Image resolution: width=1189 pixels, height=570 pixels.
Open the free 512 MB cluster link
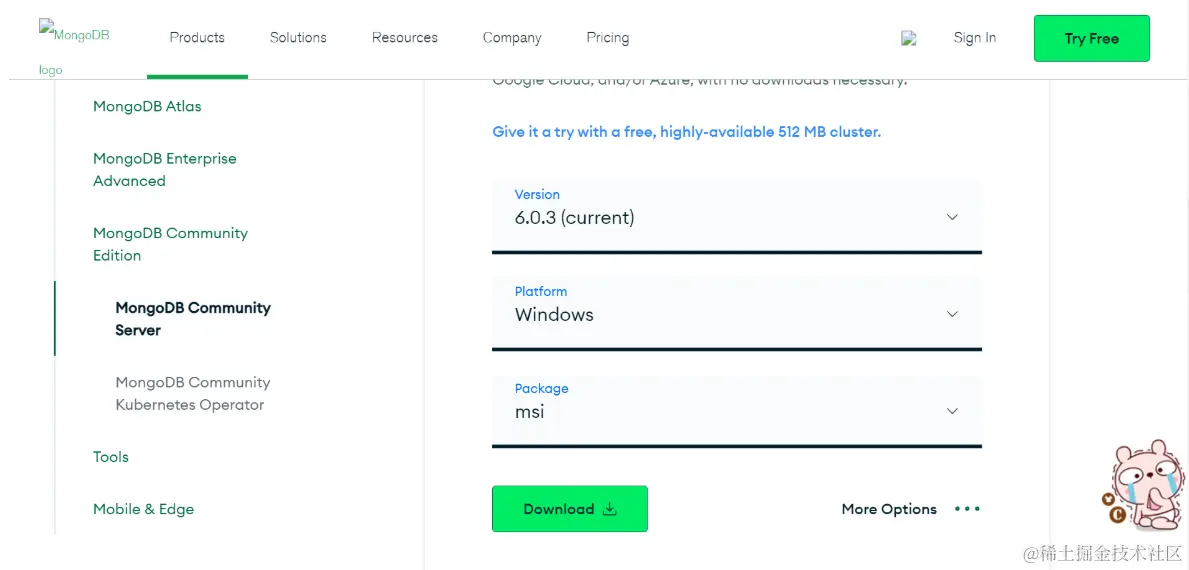pyautogui.click(x=686, y=132)
